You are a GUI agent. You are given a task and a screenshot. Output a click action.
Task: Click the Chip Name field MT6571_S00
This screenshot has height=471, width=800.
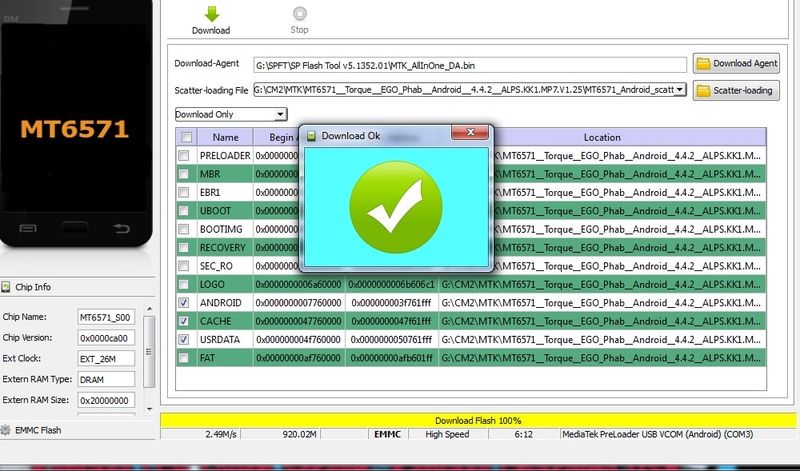(x=106, y=317)
